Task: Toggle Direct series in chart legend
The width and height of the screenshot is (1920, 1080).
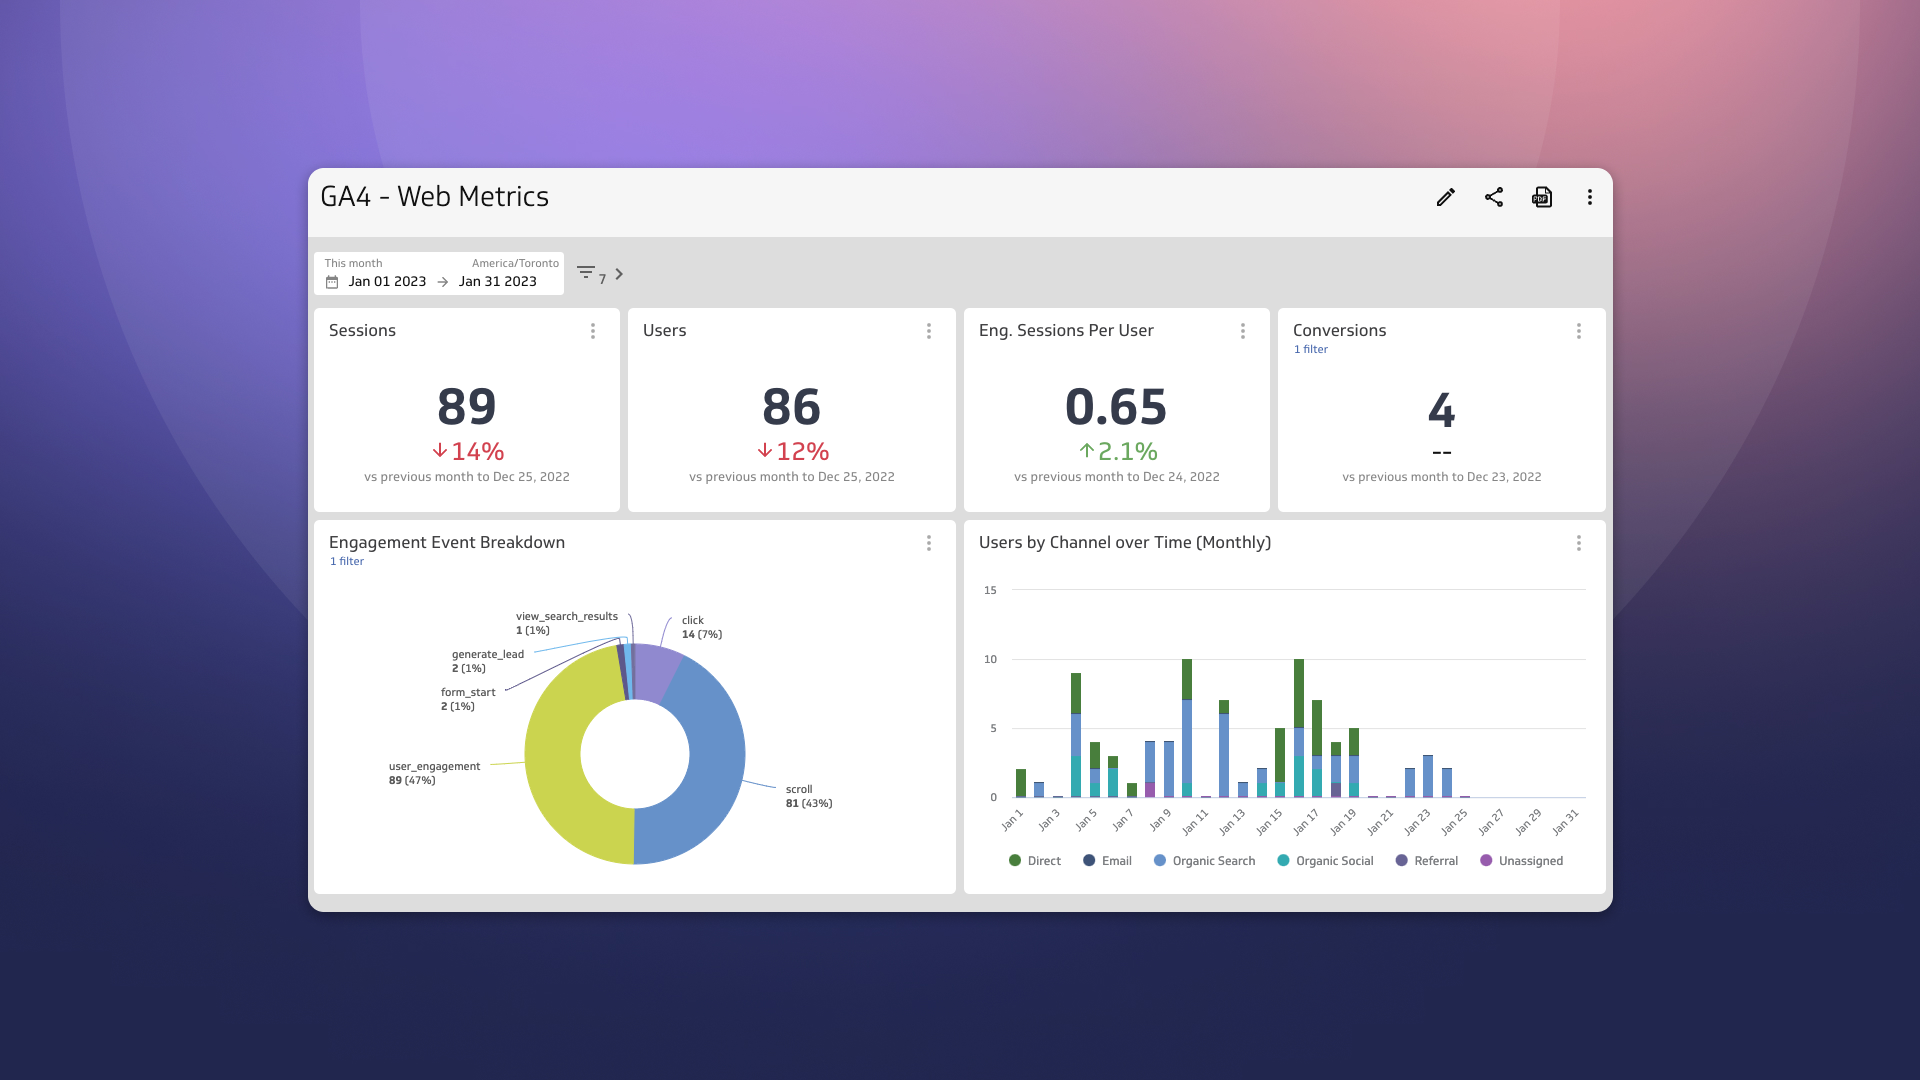Action: (x=1035, y=861)
